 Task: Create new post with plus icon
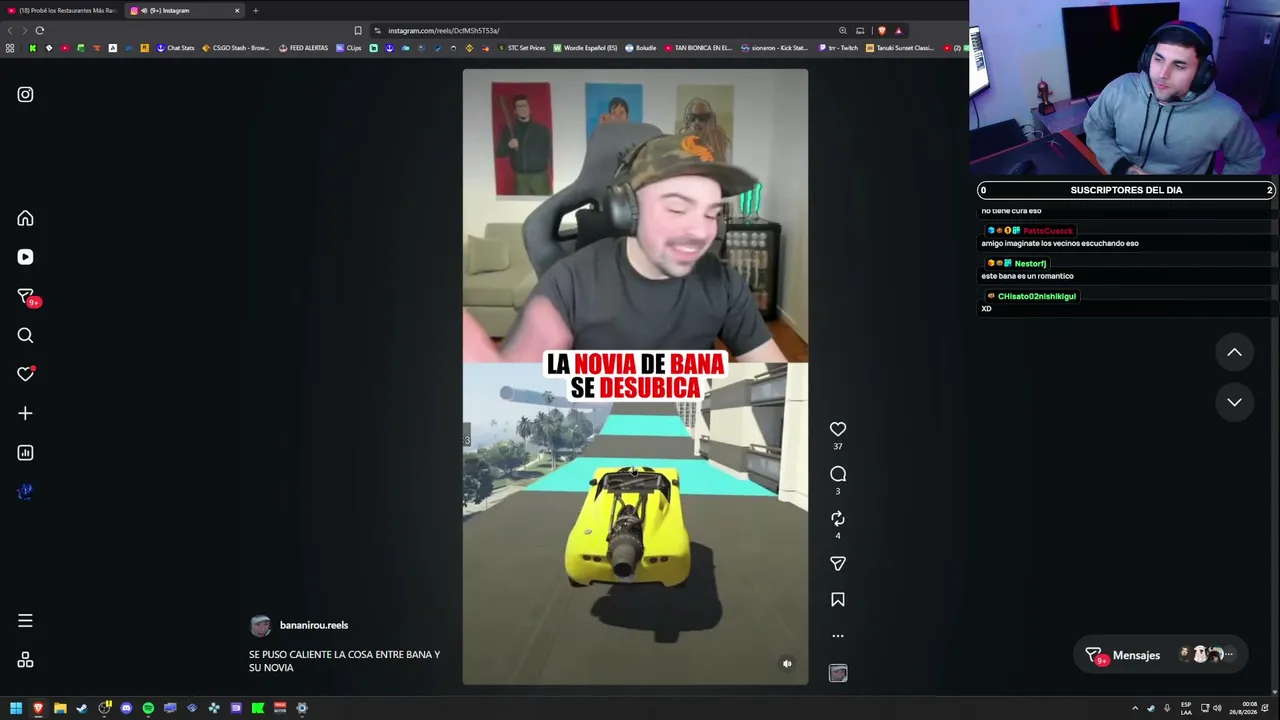(x=25, y=413)
